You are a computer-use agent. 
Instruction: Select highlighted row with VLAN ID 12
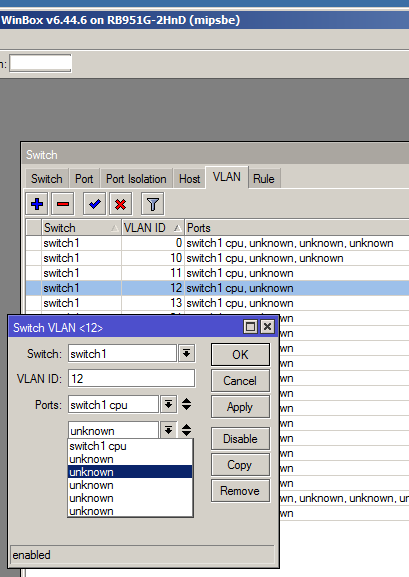[217, 288]
